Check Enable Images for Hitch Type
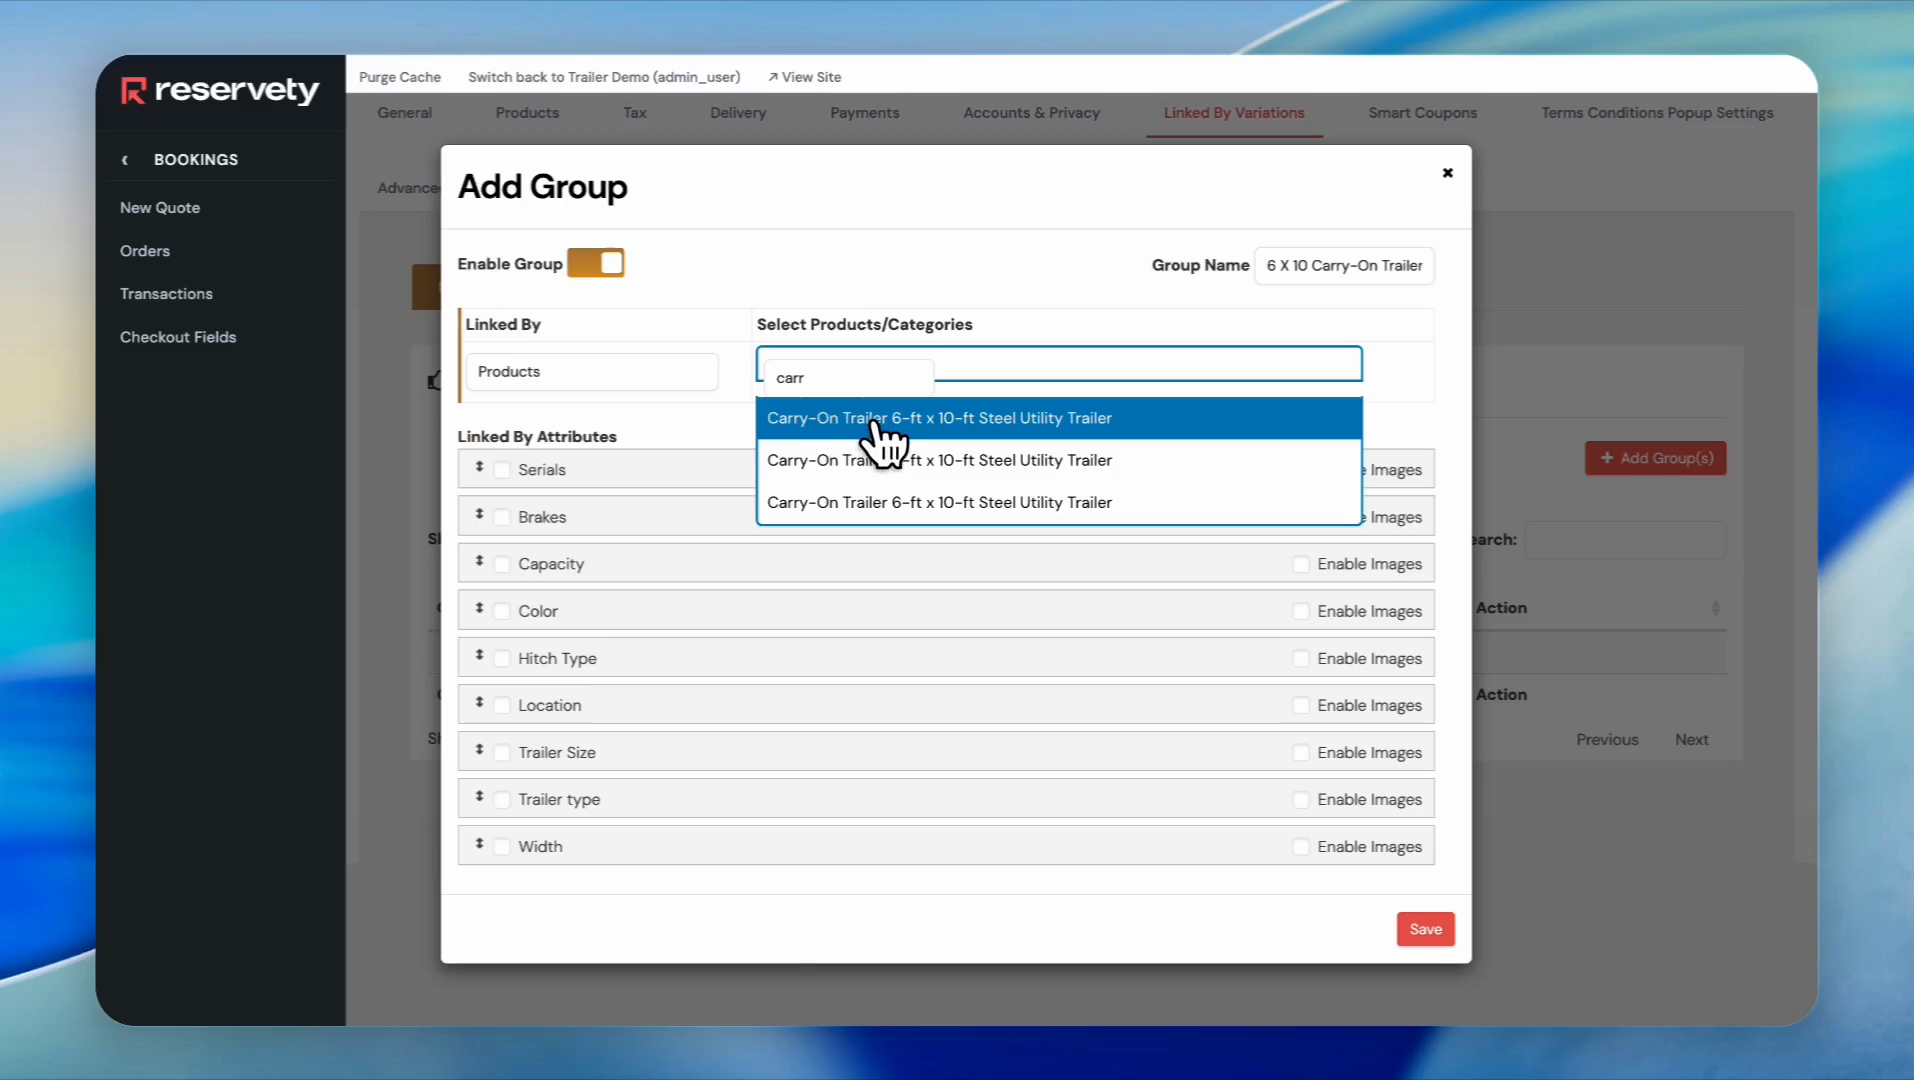This screenshot has height=1080, width=1914. tap(1301, 658)
